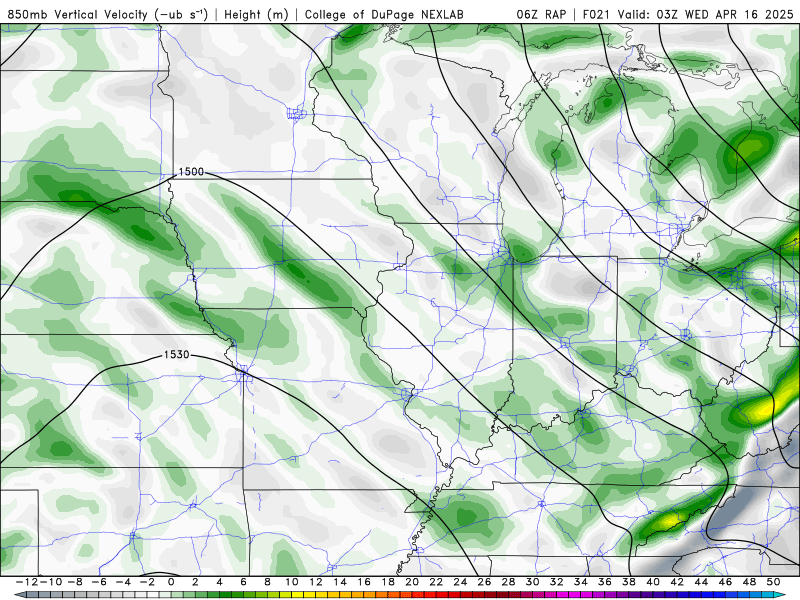Click the "10" value on the color scale

[x=291, y=582]
